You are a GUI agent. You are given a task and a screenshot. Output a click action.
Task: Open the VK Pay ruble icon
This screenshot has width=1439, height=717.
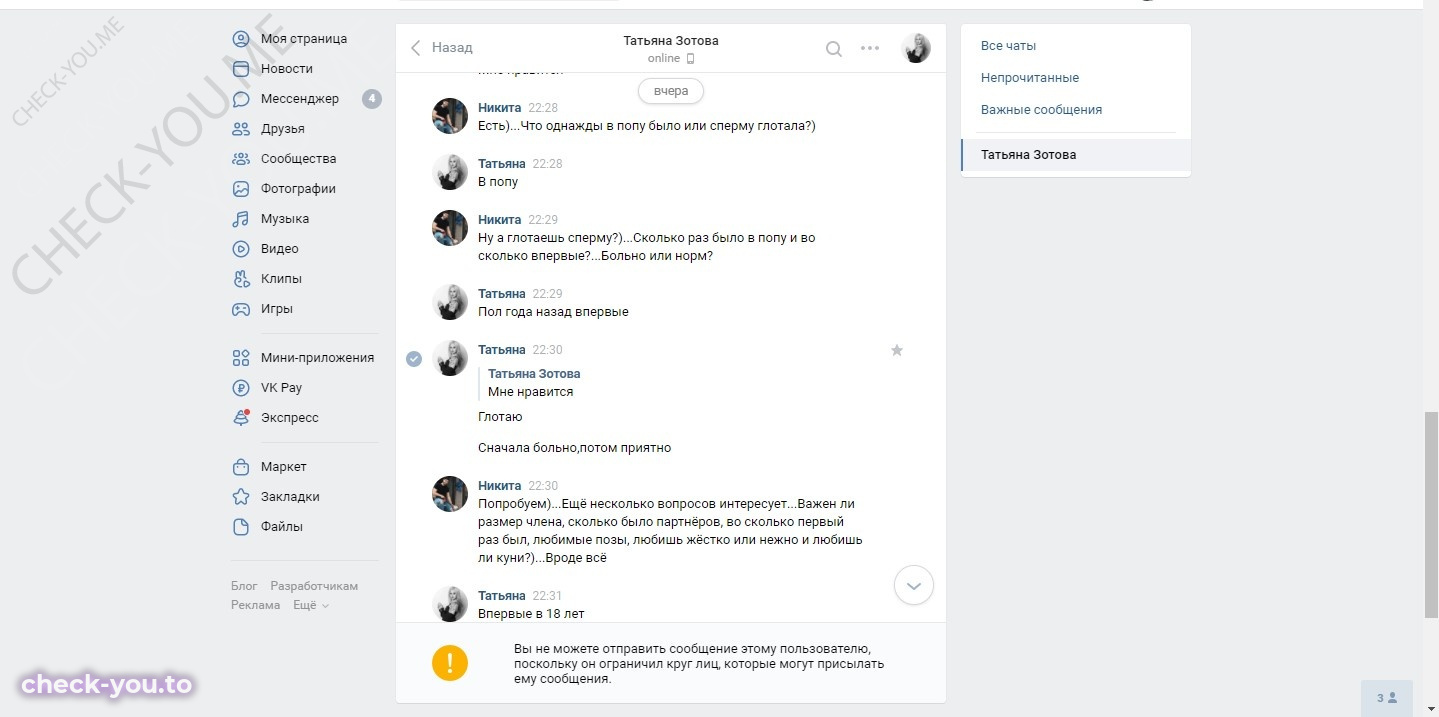point(241,388)
